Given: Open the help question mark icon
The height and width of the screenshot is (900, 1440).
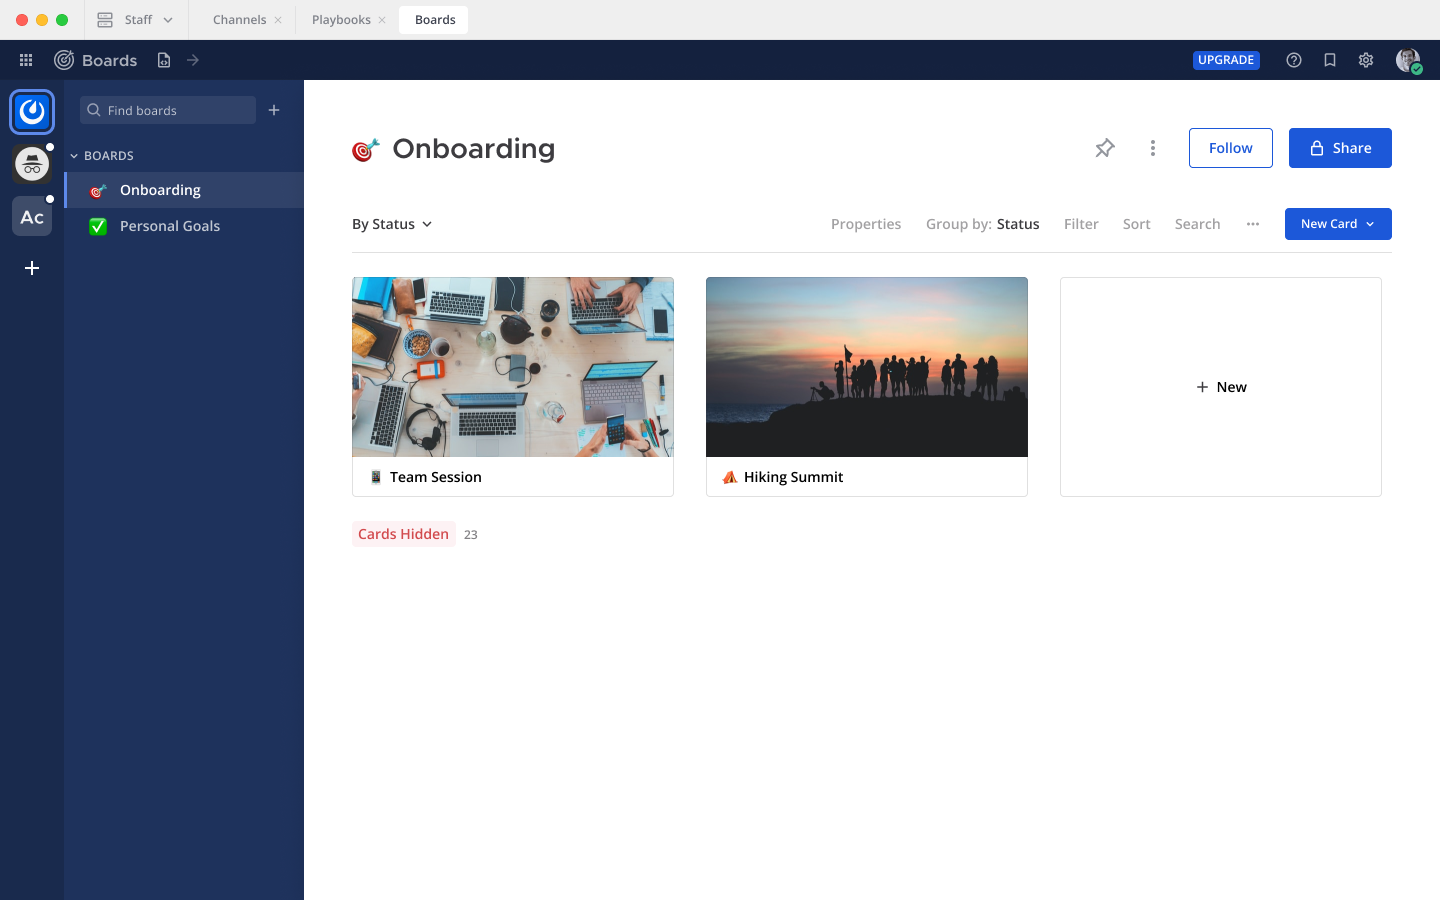Looking at the screenshot, I should point(1294,60).
